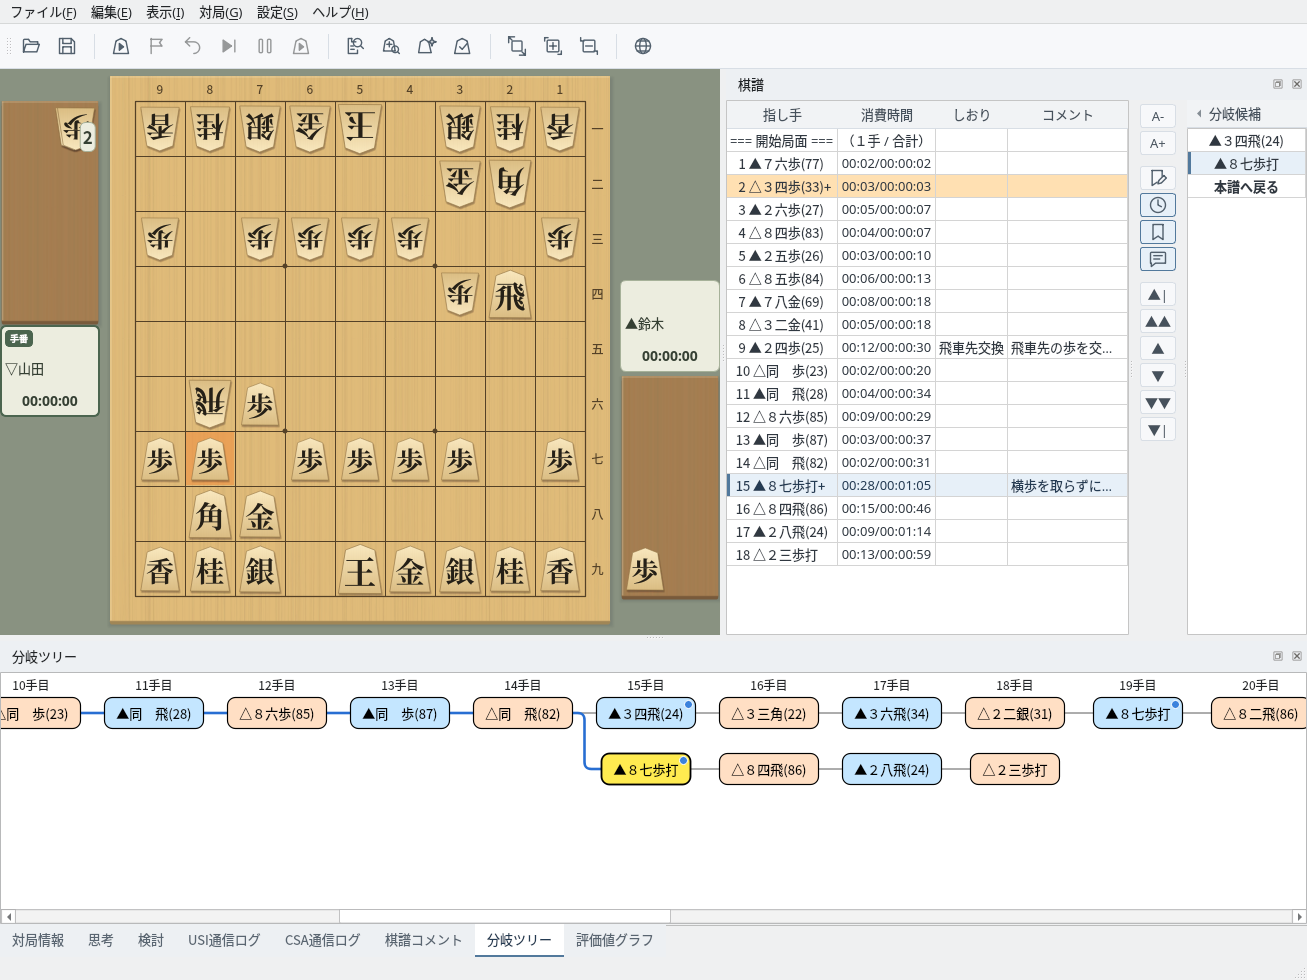The width and height of the screenshot is (1307, 980).
Task: Click the pause icon in the toolbar
Action: point(265,46)
